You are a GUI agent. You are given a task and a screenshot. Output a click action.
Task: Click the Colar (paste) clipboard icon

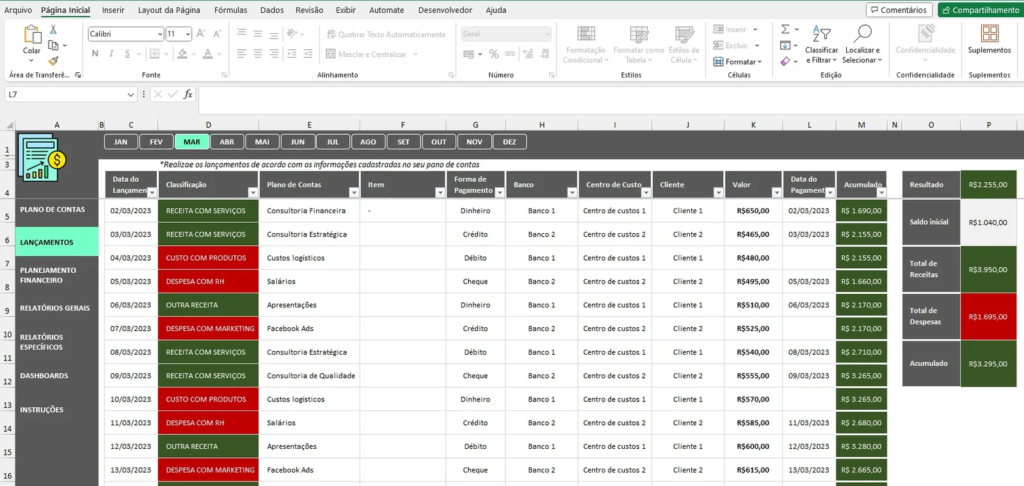(x=31, y=36)
